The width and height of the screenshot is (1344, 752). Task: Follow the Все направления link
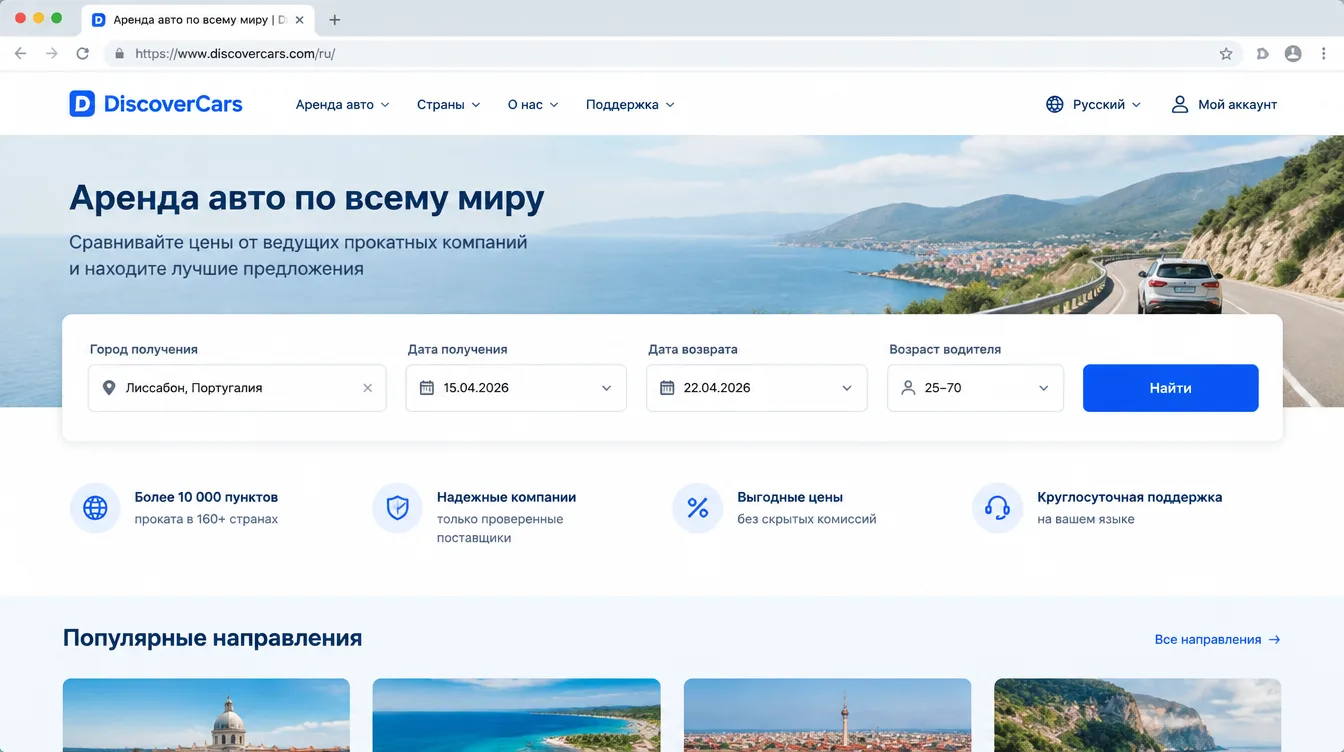pos(1217,639)
